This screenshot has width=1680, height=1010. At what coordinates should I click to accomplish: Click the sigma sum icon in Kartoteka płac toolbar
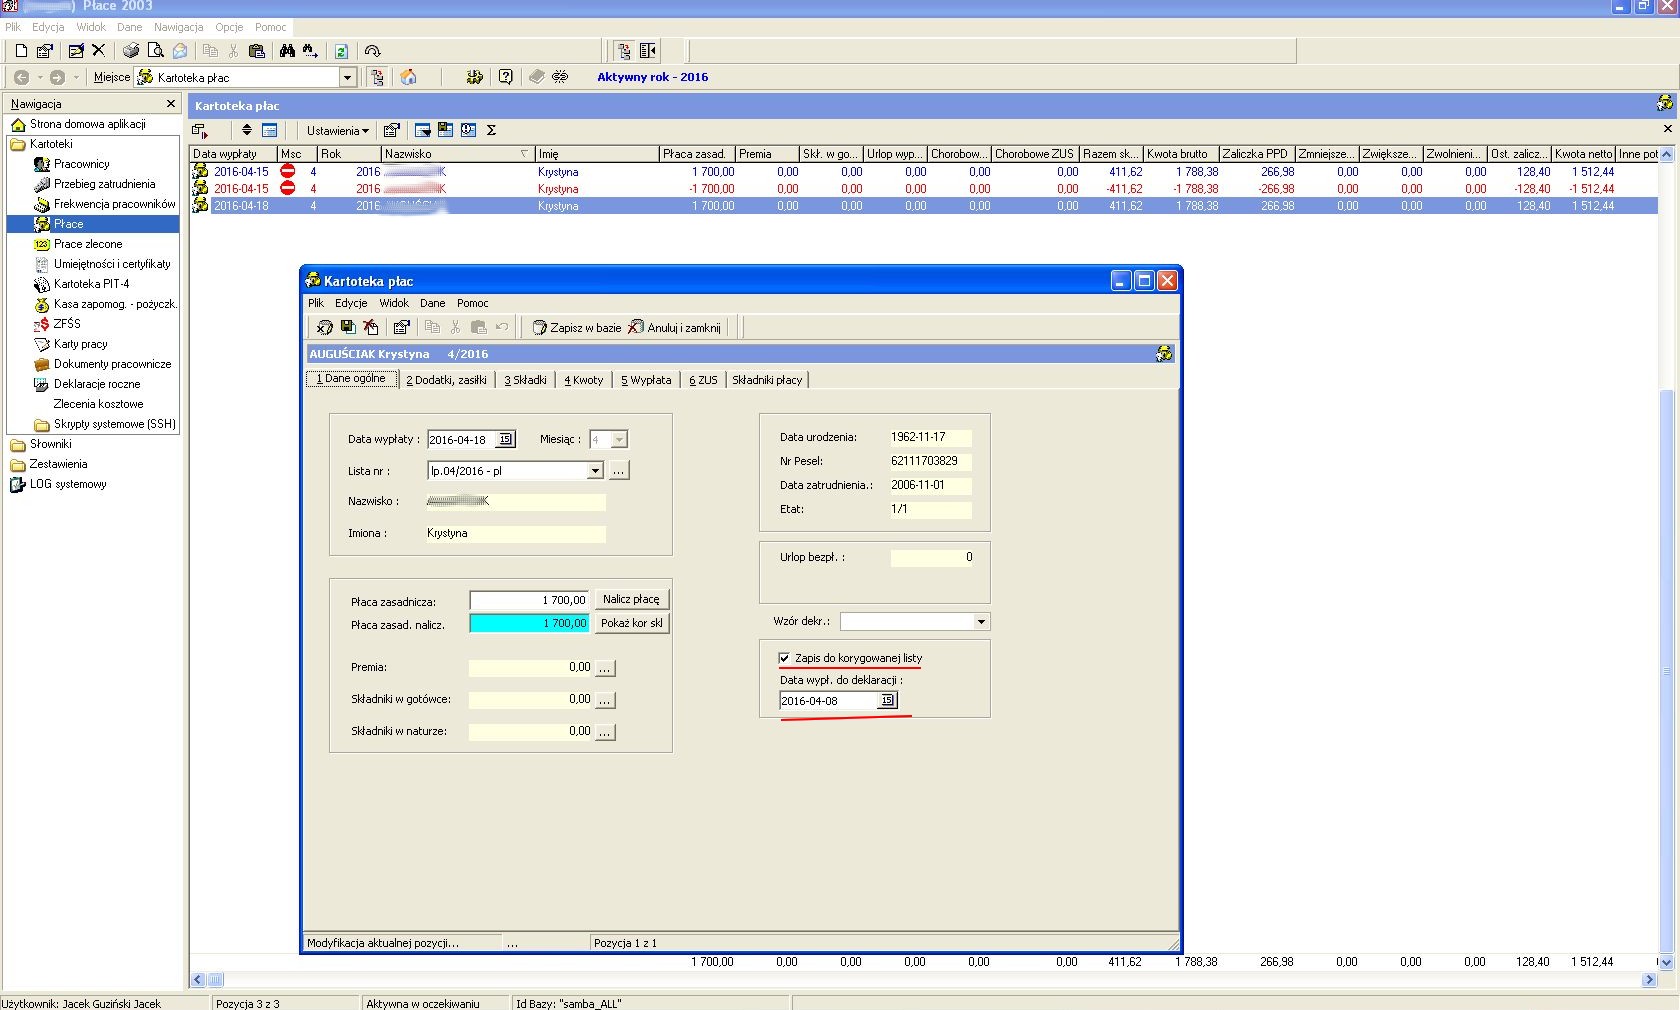point(491,130)
